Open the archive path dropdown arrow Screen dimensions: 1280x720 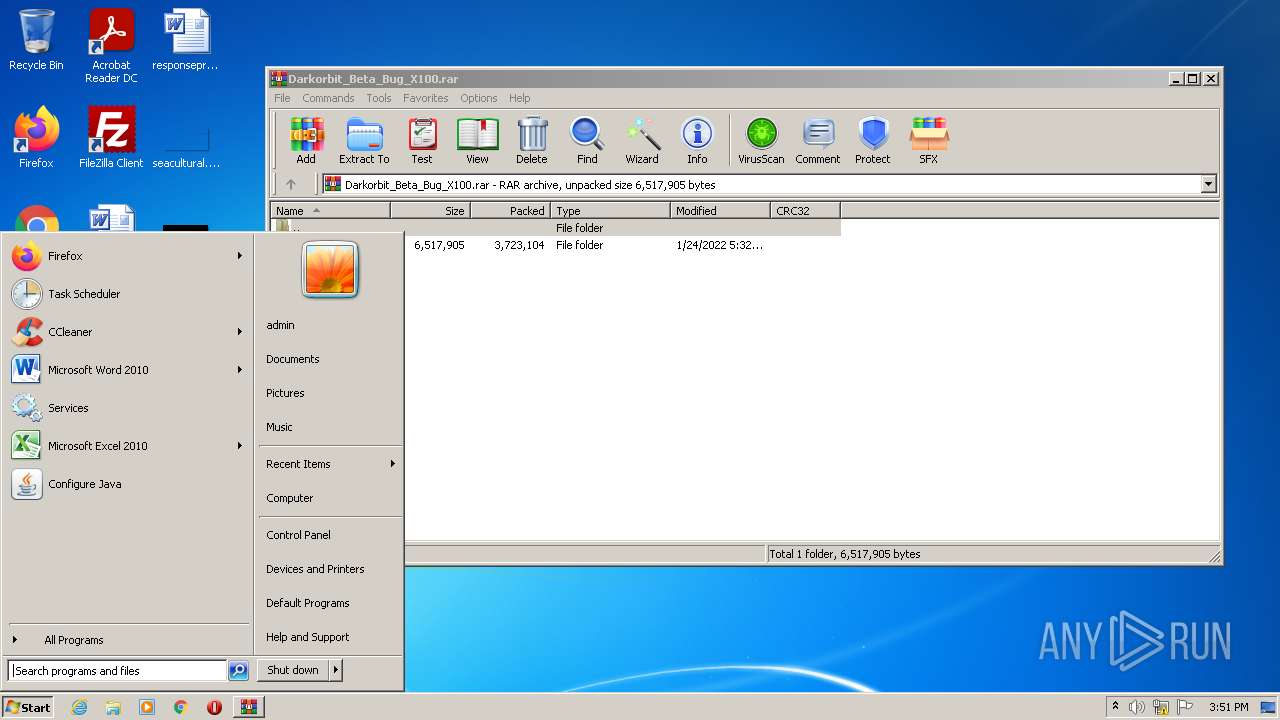(1208, 184)
